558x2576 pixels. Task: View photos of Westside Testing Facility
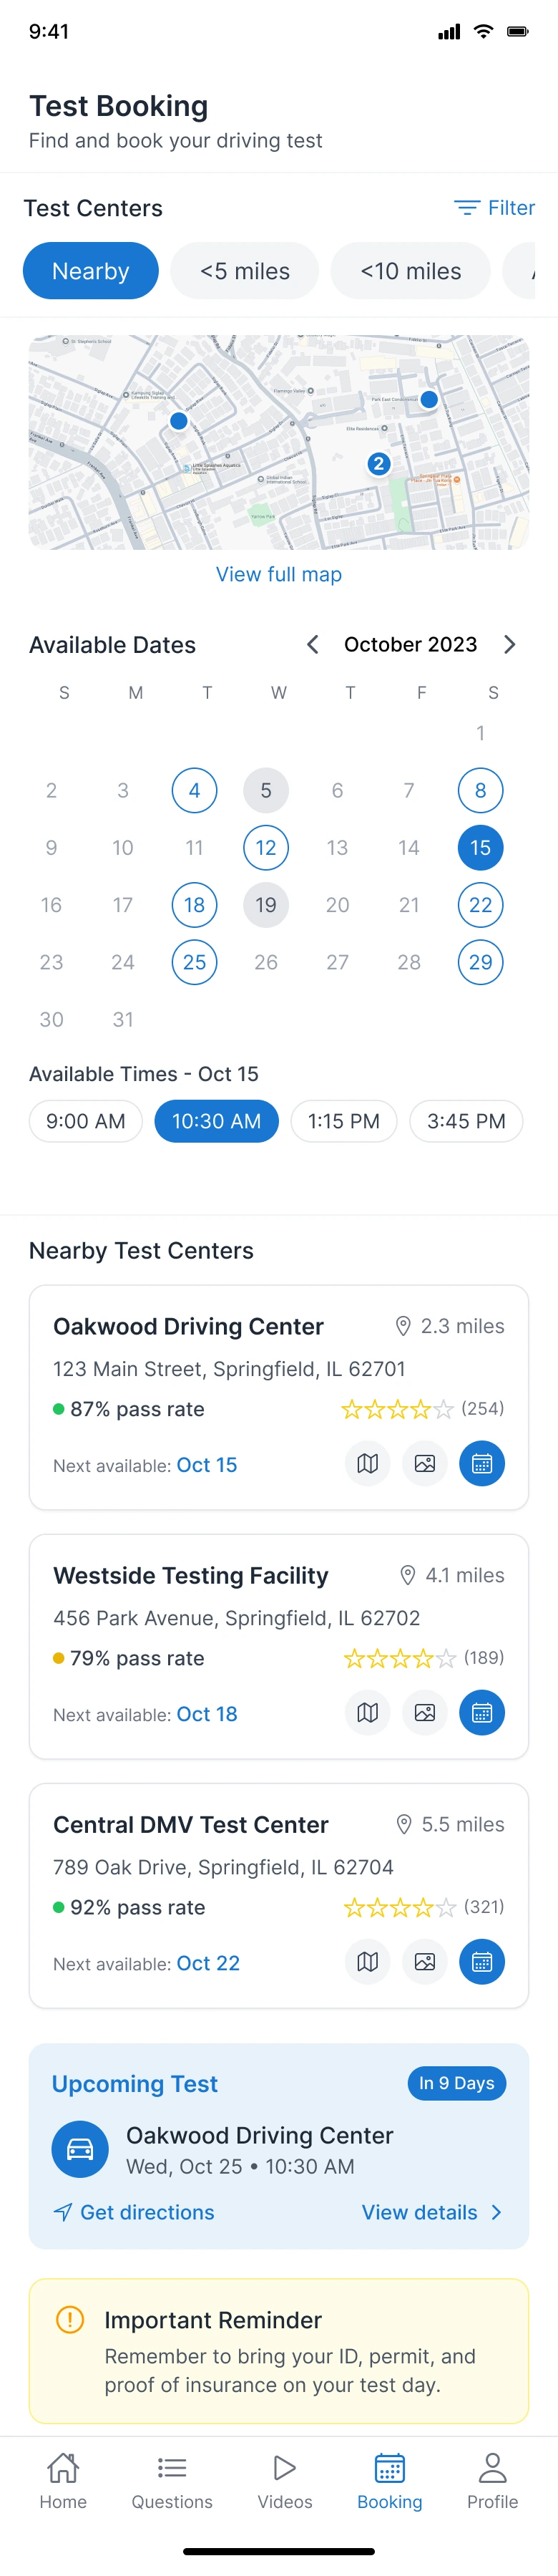click(x=425, y=1713)
